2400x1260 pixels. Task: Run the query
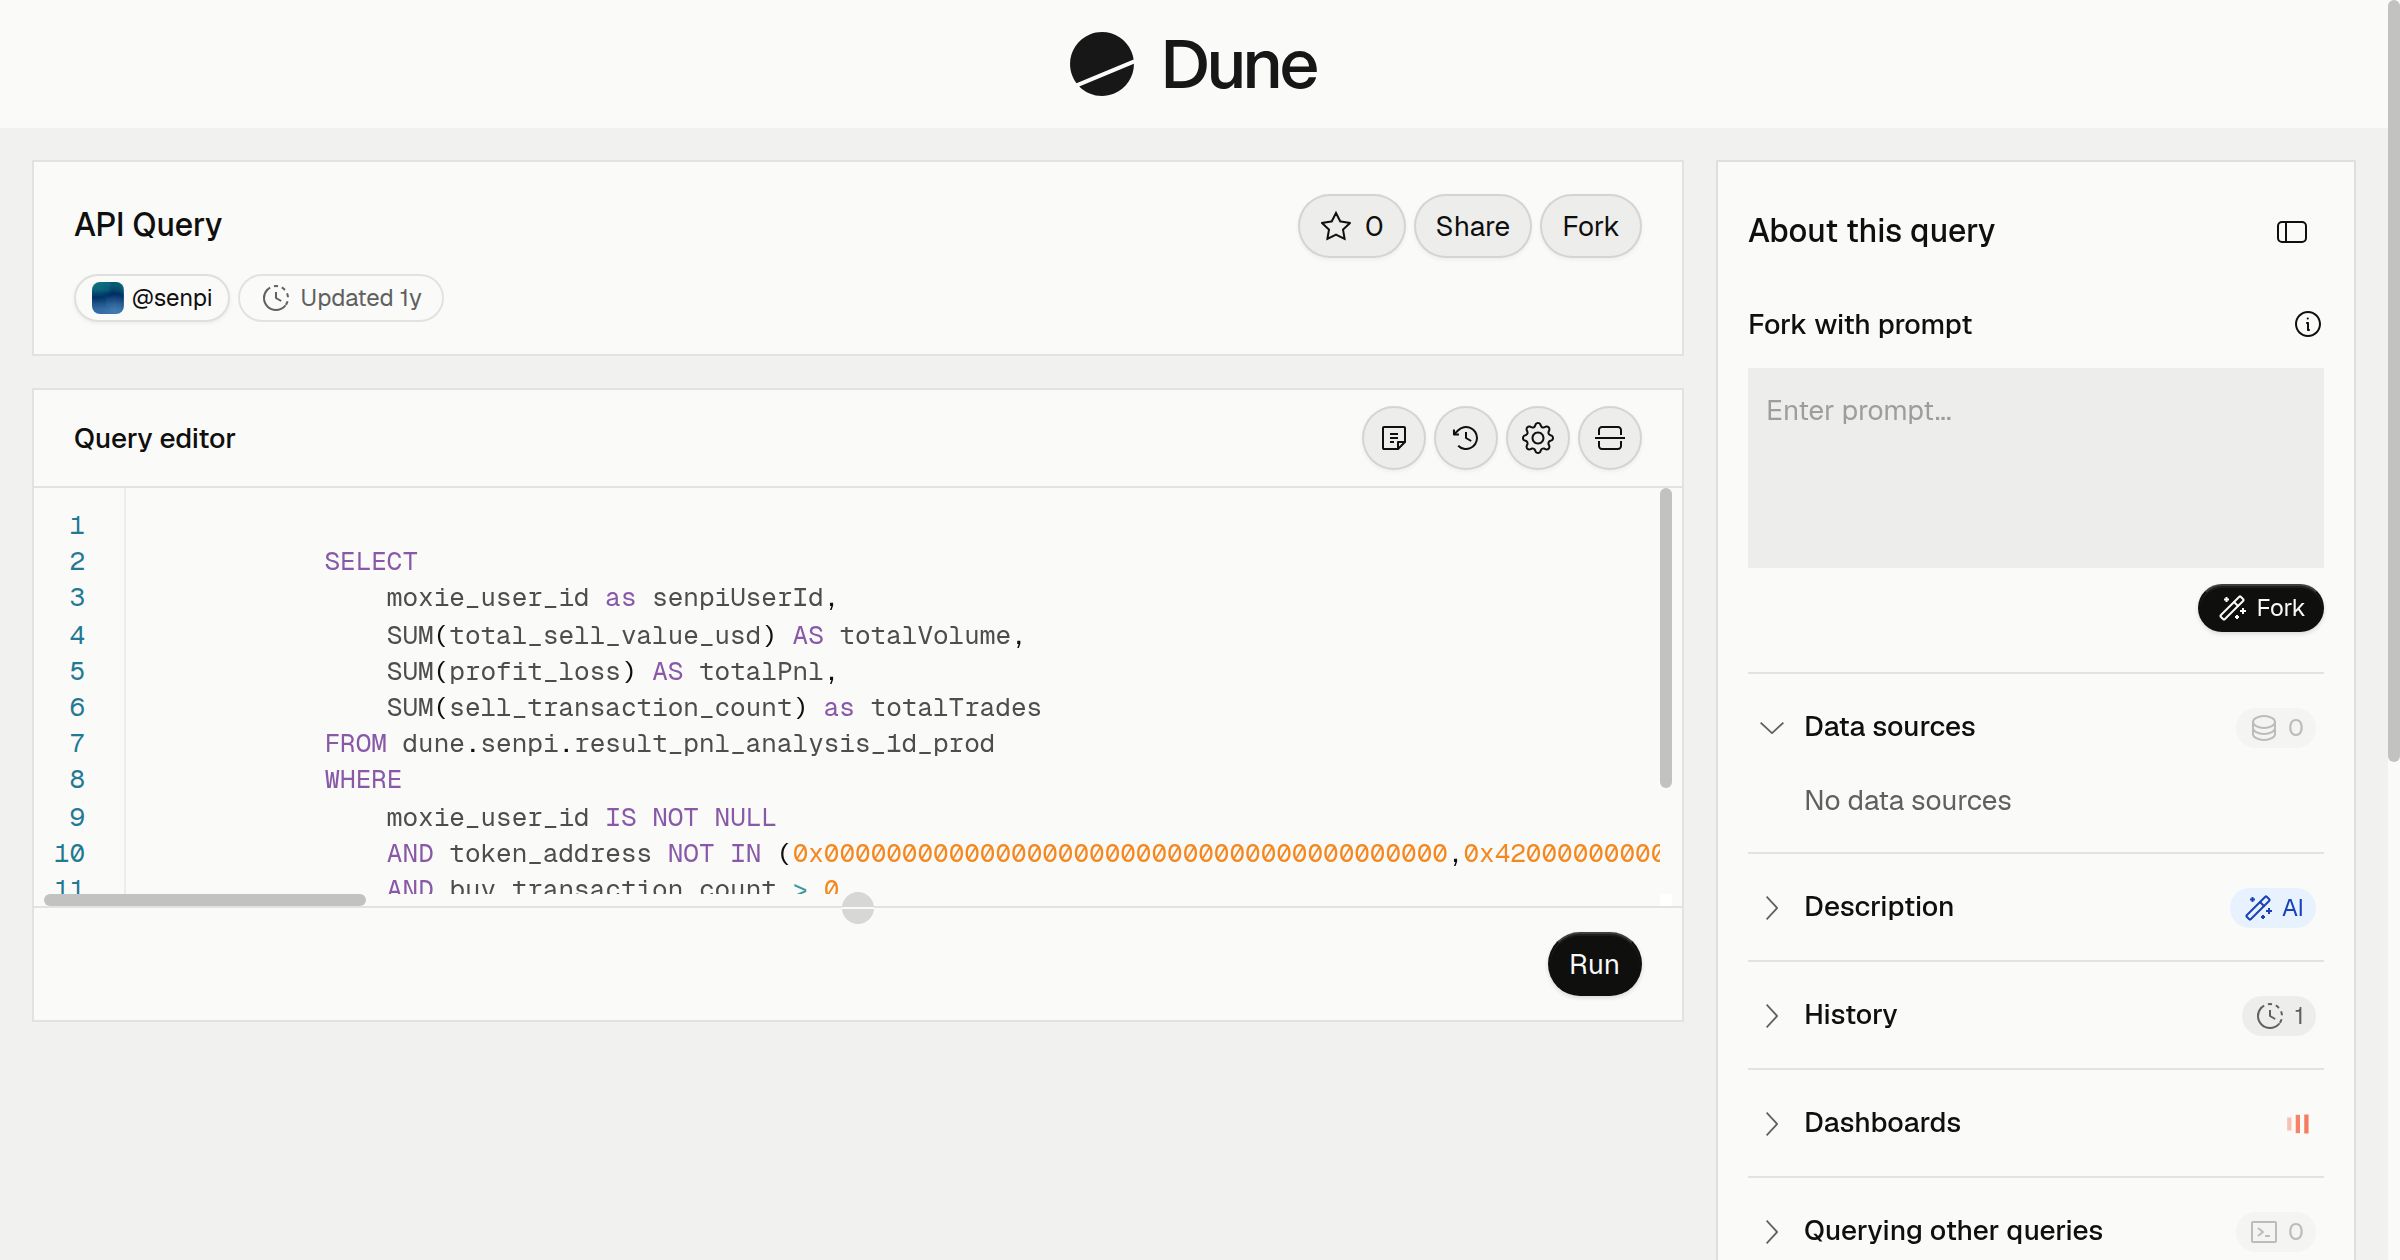1594,964
